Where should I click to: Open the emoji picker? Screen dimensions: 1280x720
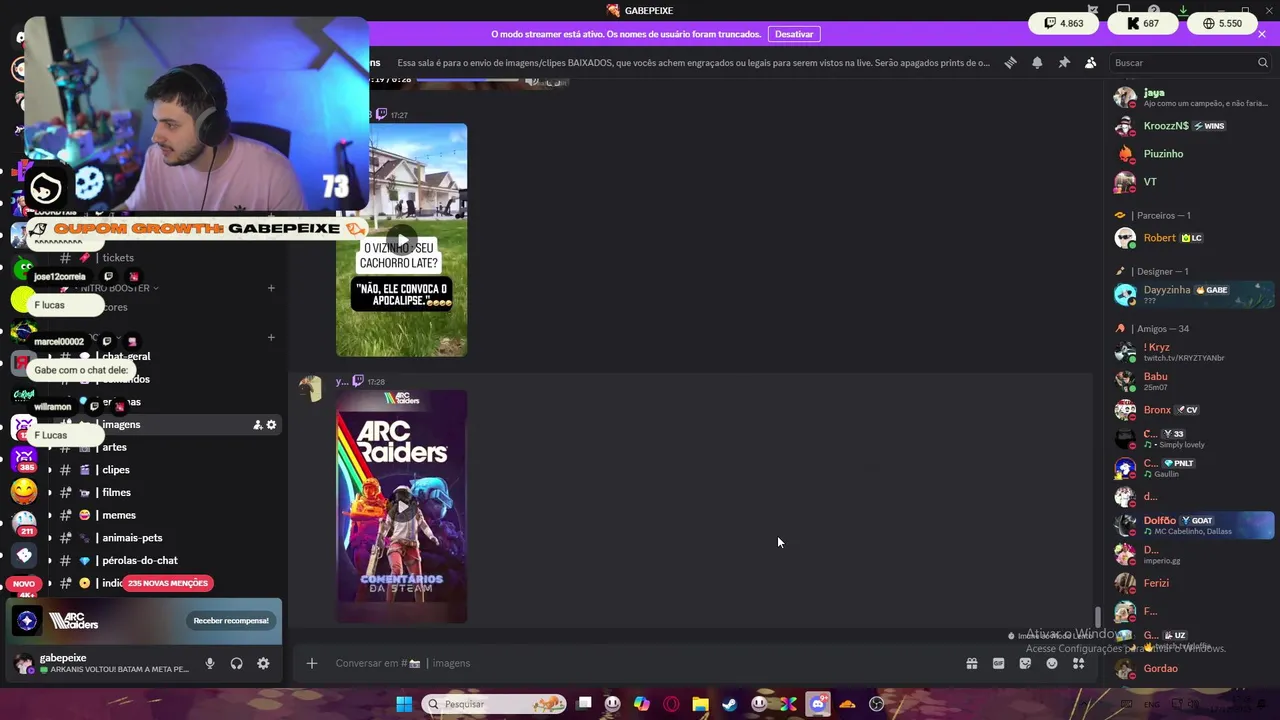point(1052,663)
